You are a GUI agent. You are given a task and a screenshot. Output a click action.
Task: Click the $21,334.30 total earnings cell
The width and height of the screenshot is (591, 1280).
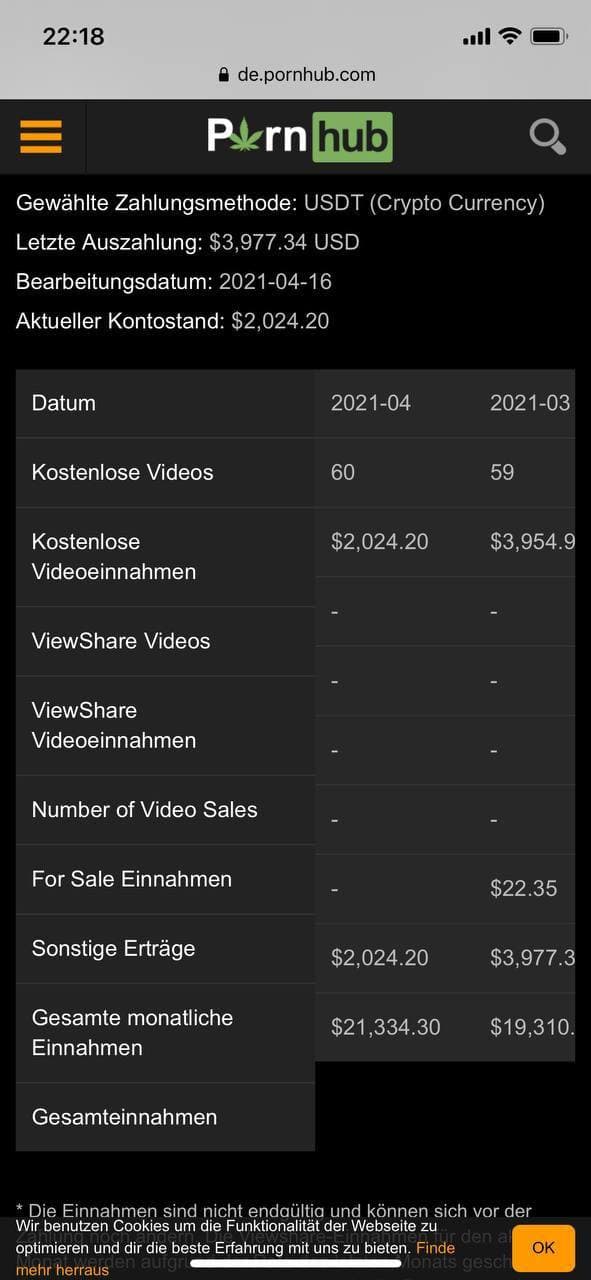pyautogui.click(x=386, y=1027)
